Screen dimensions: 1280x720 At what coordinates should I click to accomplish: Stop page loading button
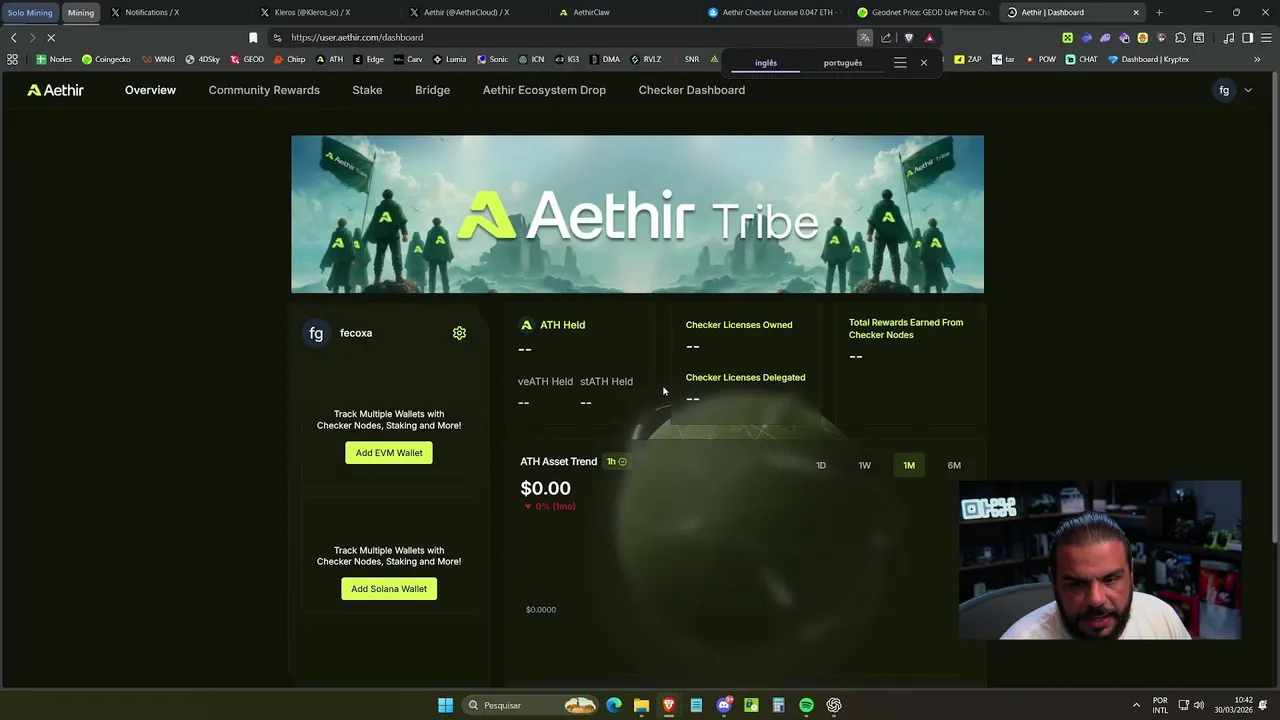pyautogui.click(x=51, y=38)
